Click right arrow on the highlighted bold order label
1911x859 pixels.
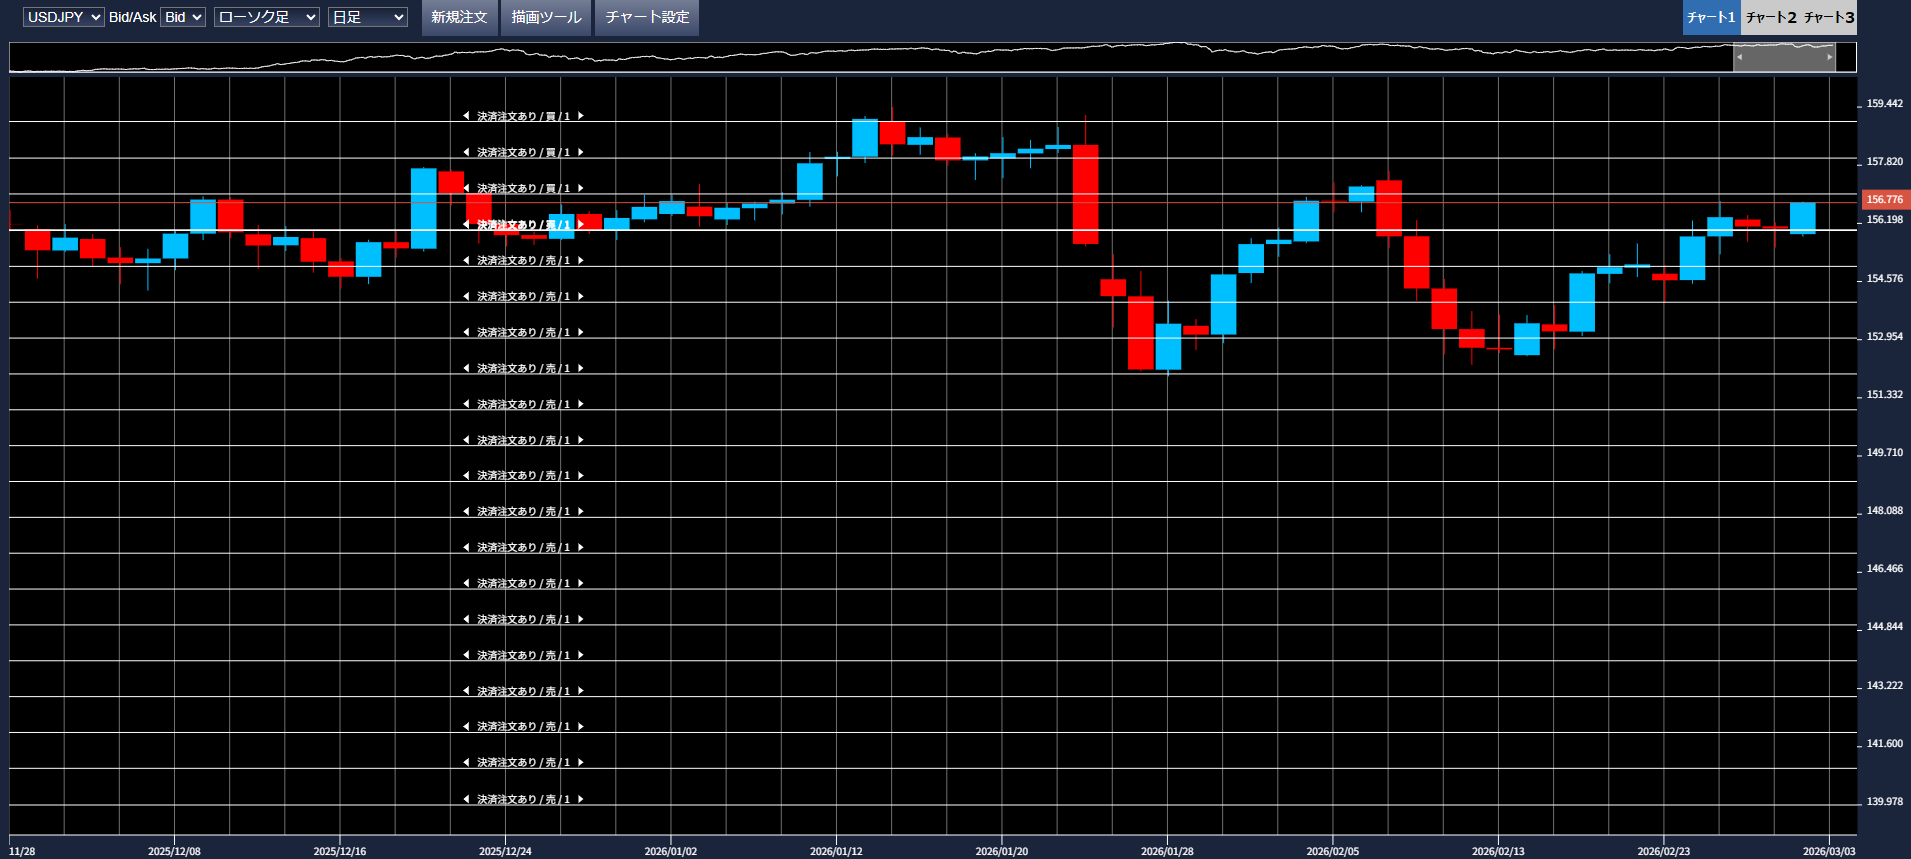click(580, 225)
